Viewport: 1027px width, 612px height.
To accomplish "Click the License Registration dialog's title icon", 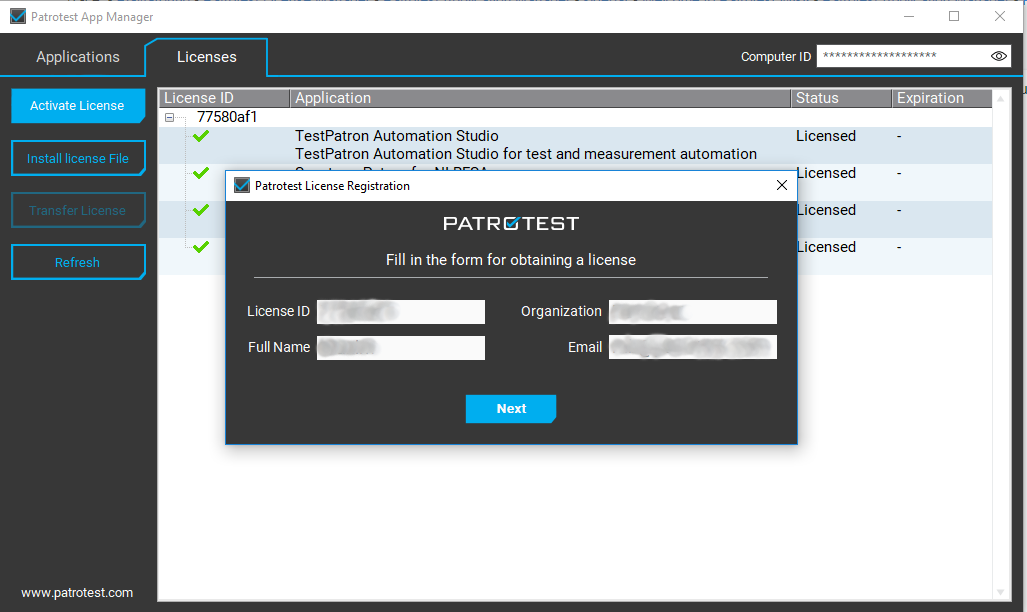I will 241,185.
